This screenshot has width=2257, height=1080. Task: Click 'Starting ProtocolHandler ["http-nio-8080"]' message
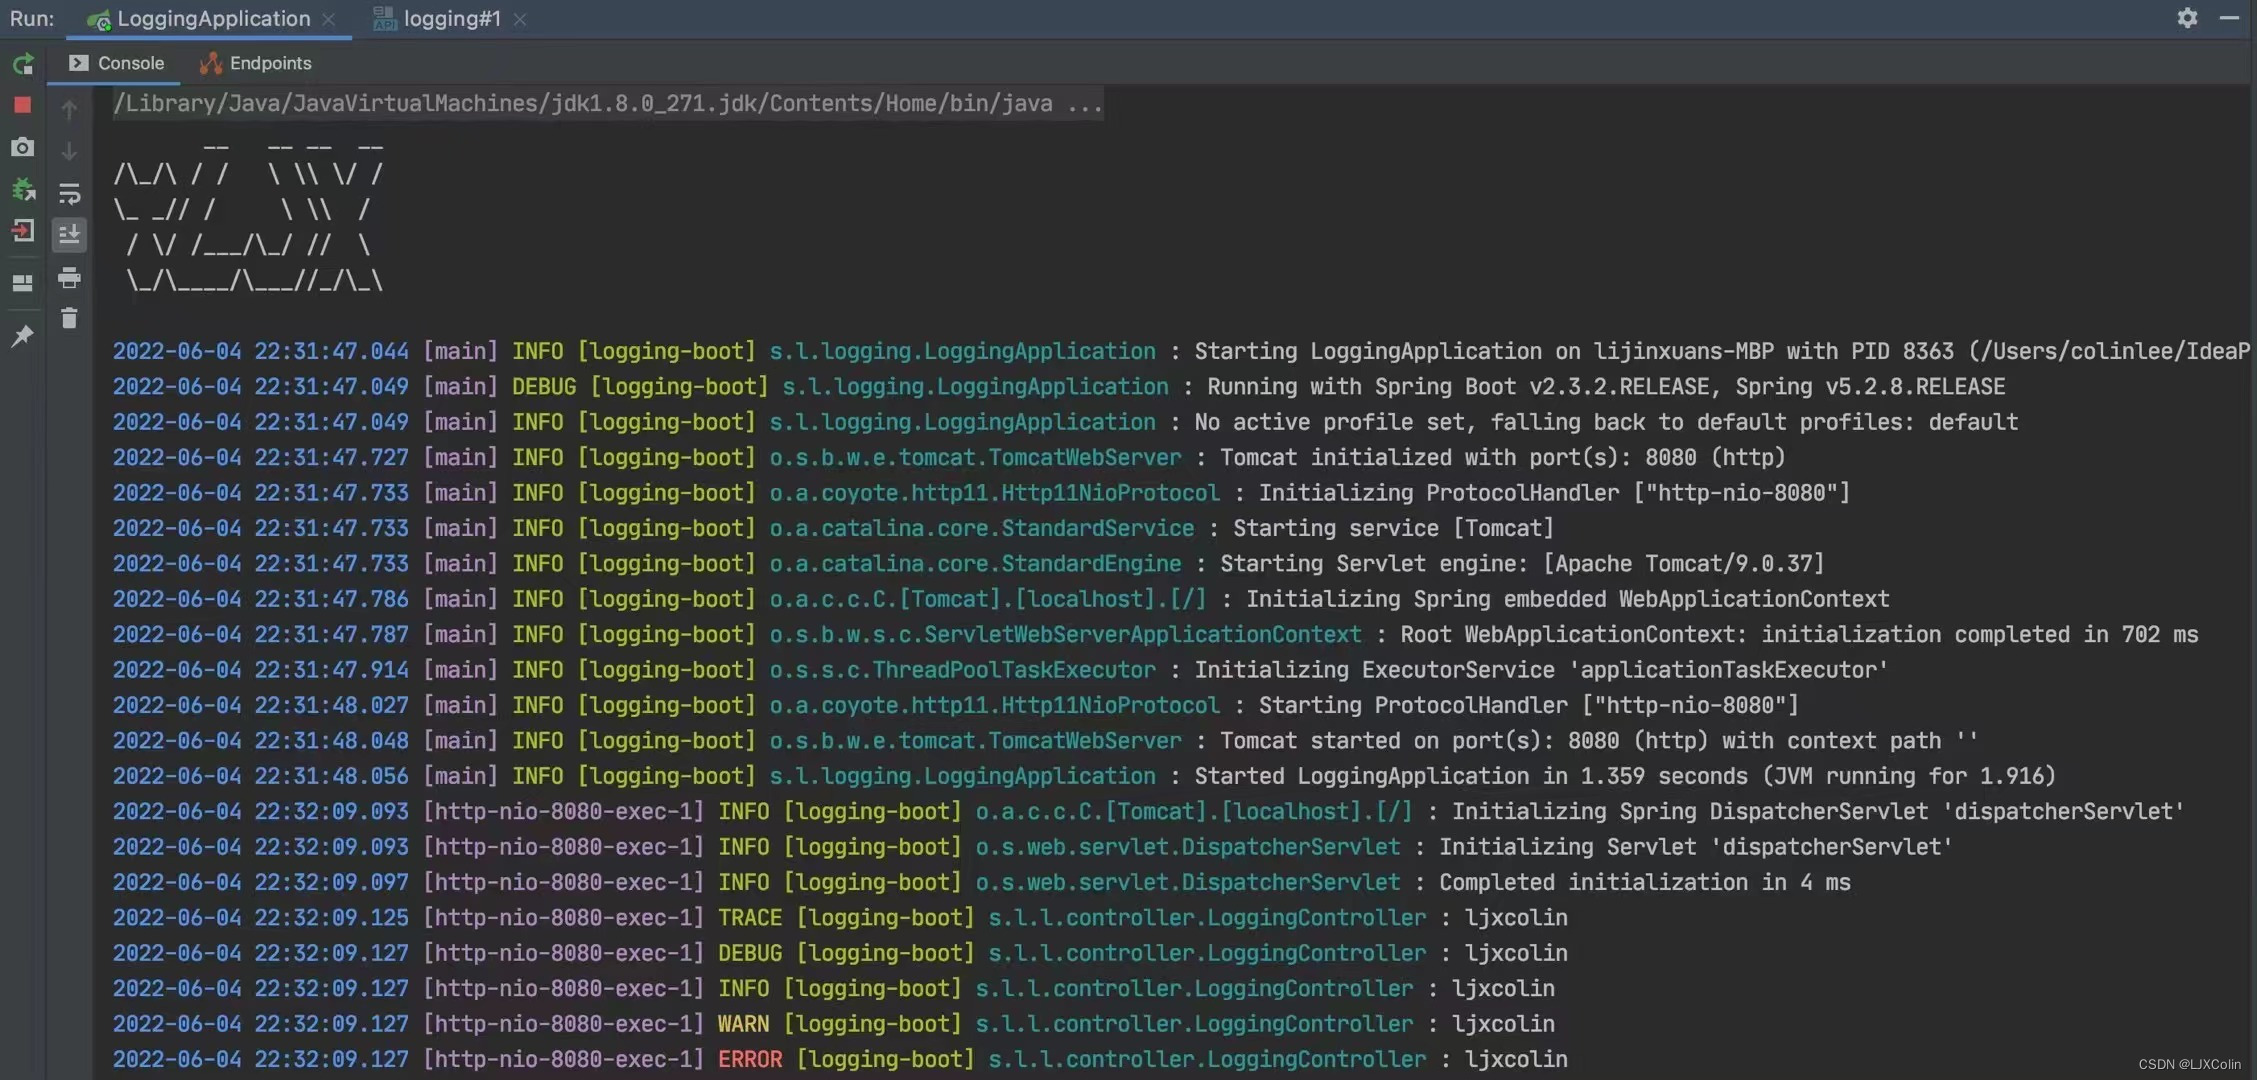1529,705
